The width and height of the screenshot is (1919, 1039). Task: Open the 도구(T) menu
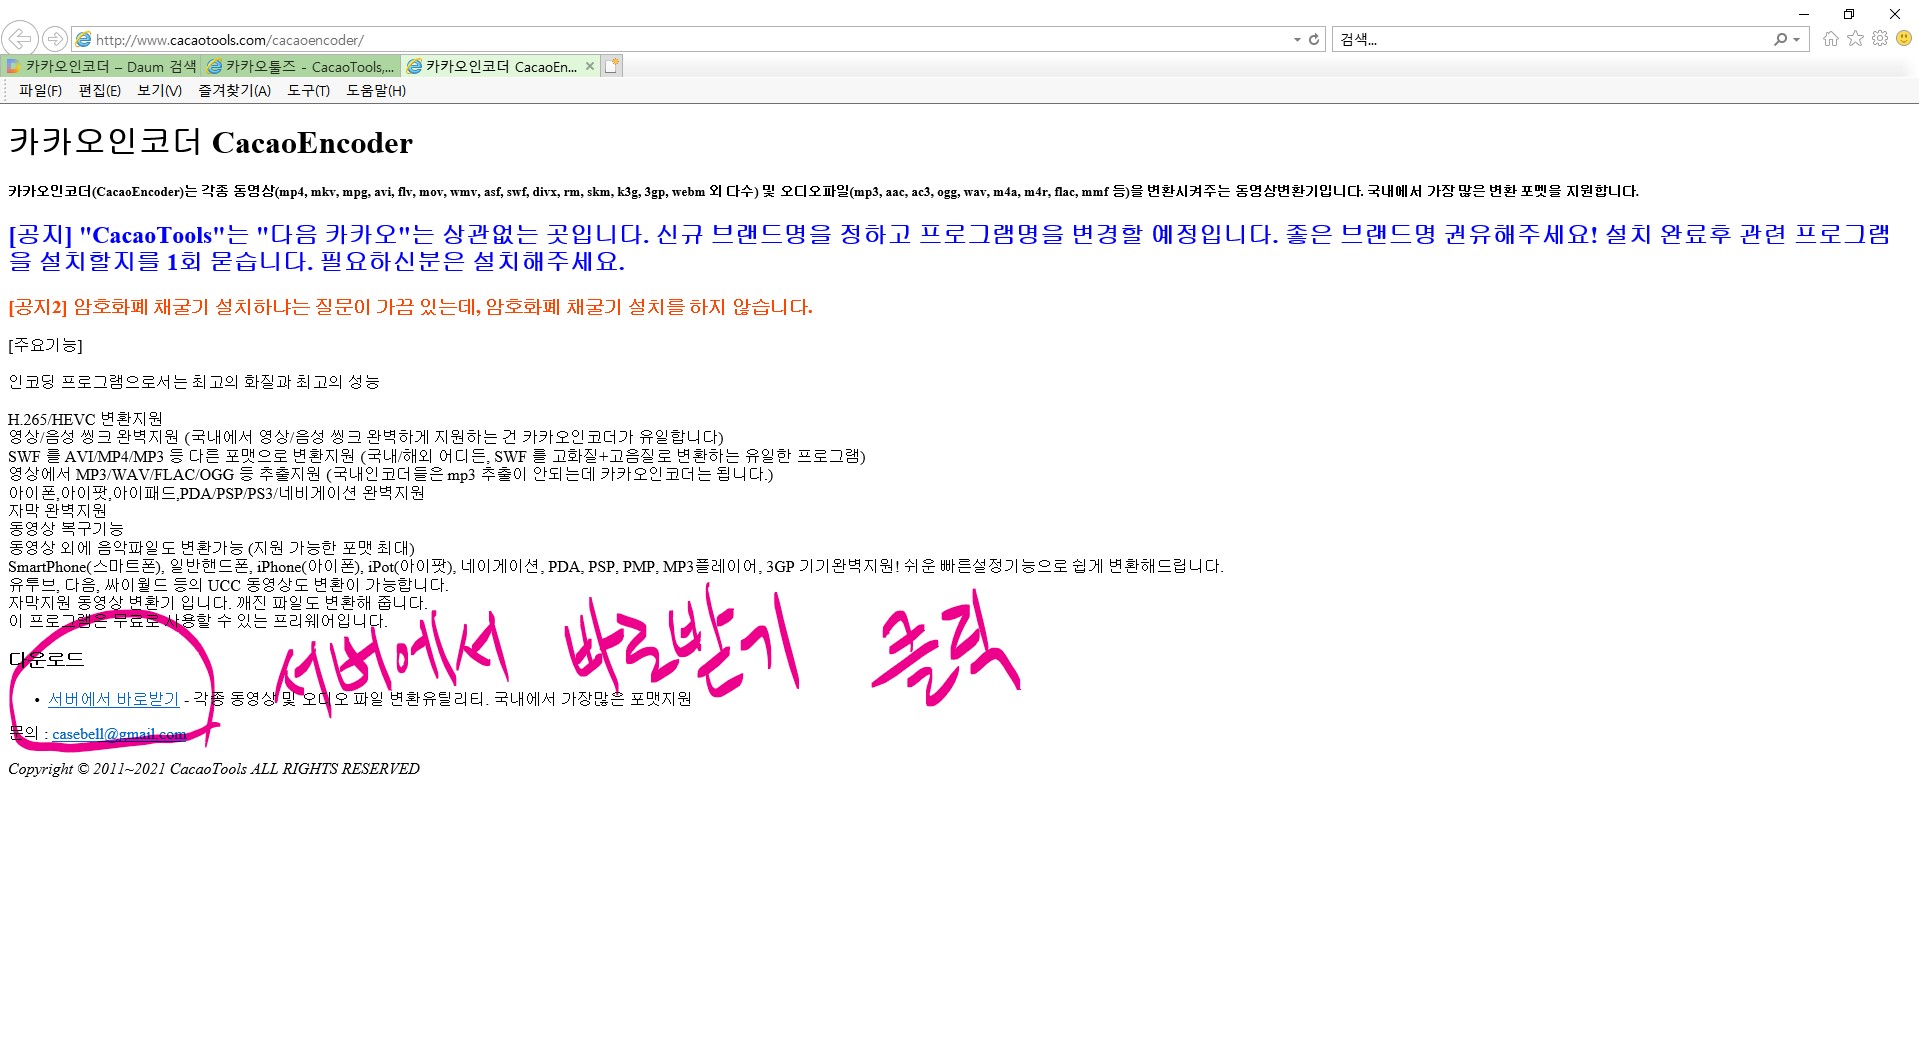(308, 90)
